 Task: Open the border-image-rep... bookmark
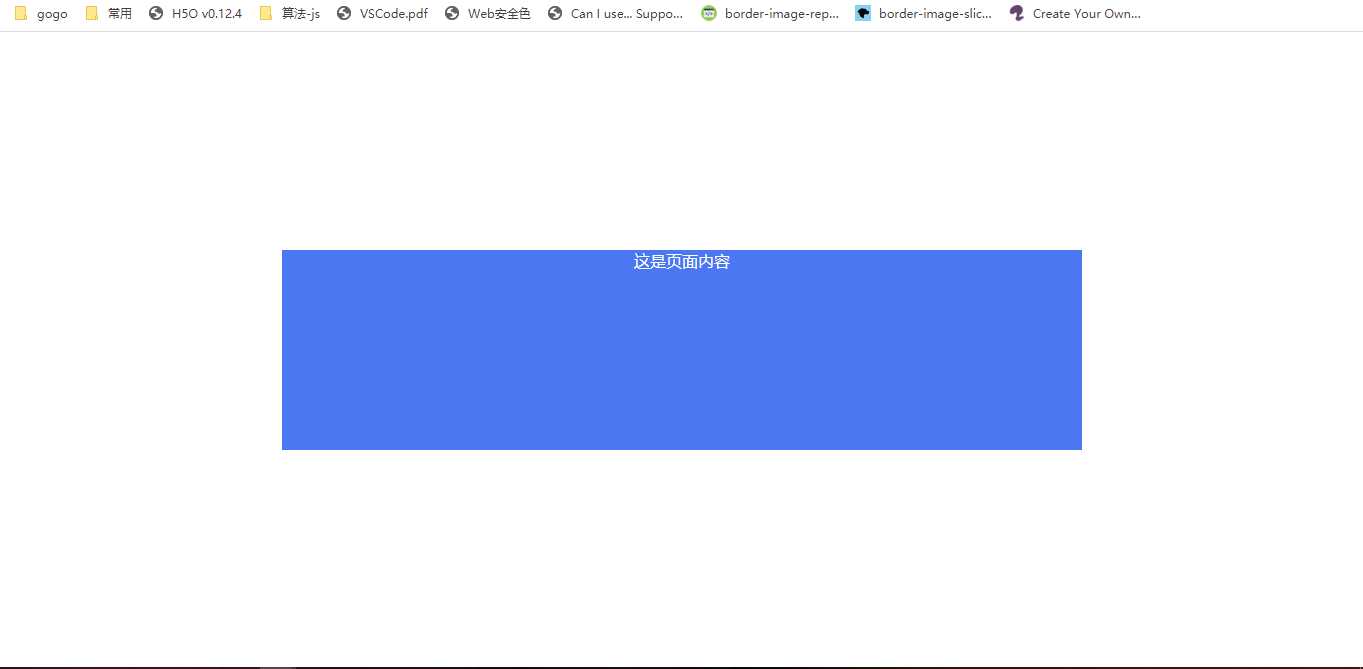pos(770,14)
